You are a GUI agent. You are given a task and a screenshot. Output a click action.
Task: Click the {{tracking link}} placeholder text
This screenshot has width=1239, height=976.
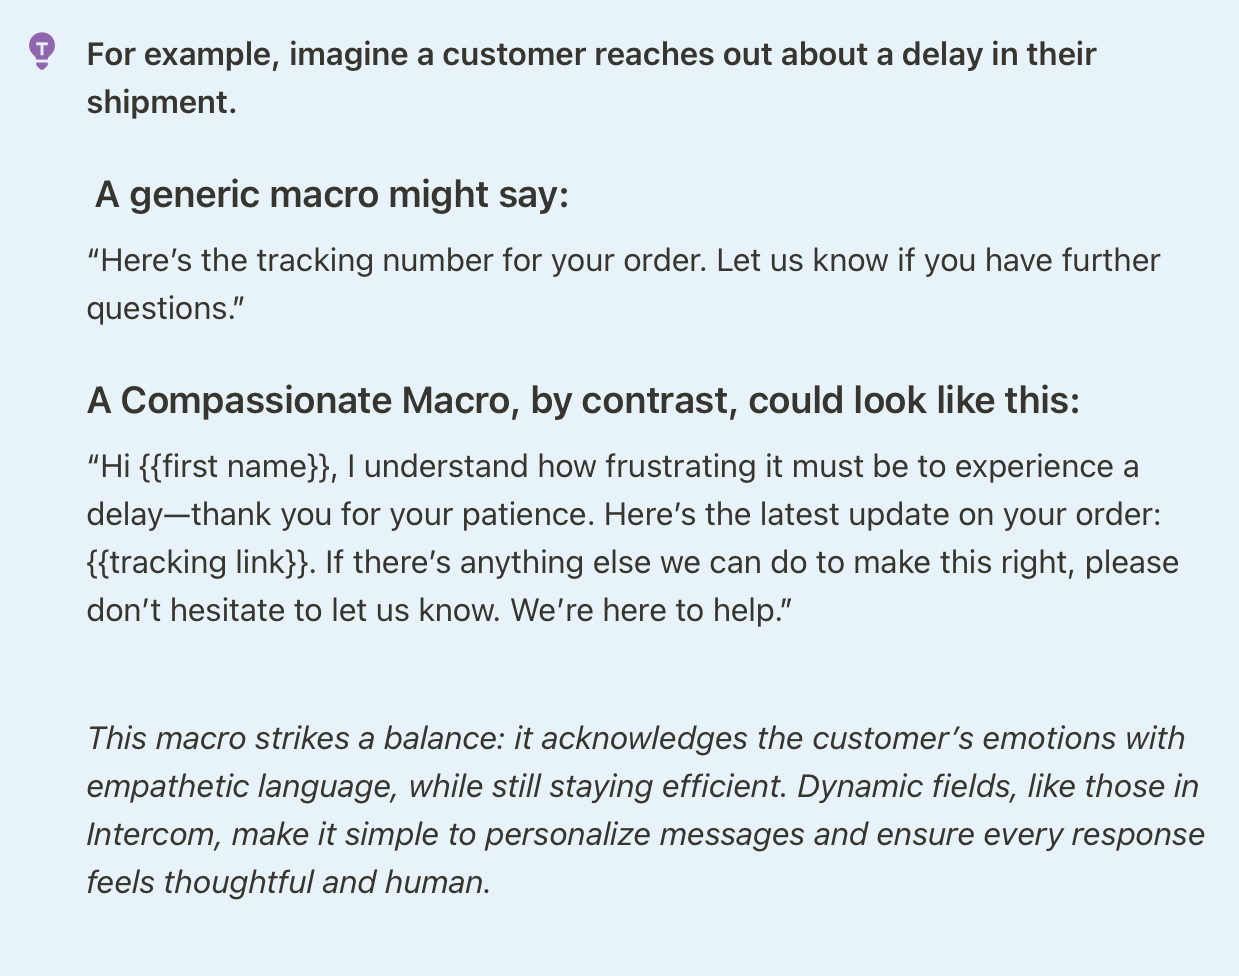point(197,562)
